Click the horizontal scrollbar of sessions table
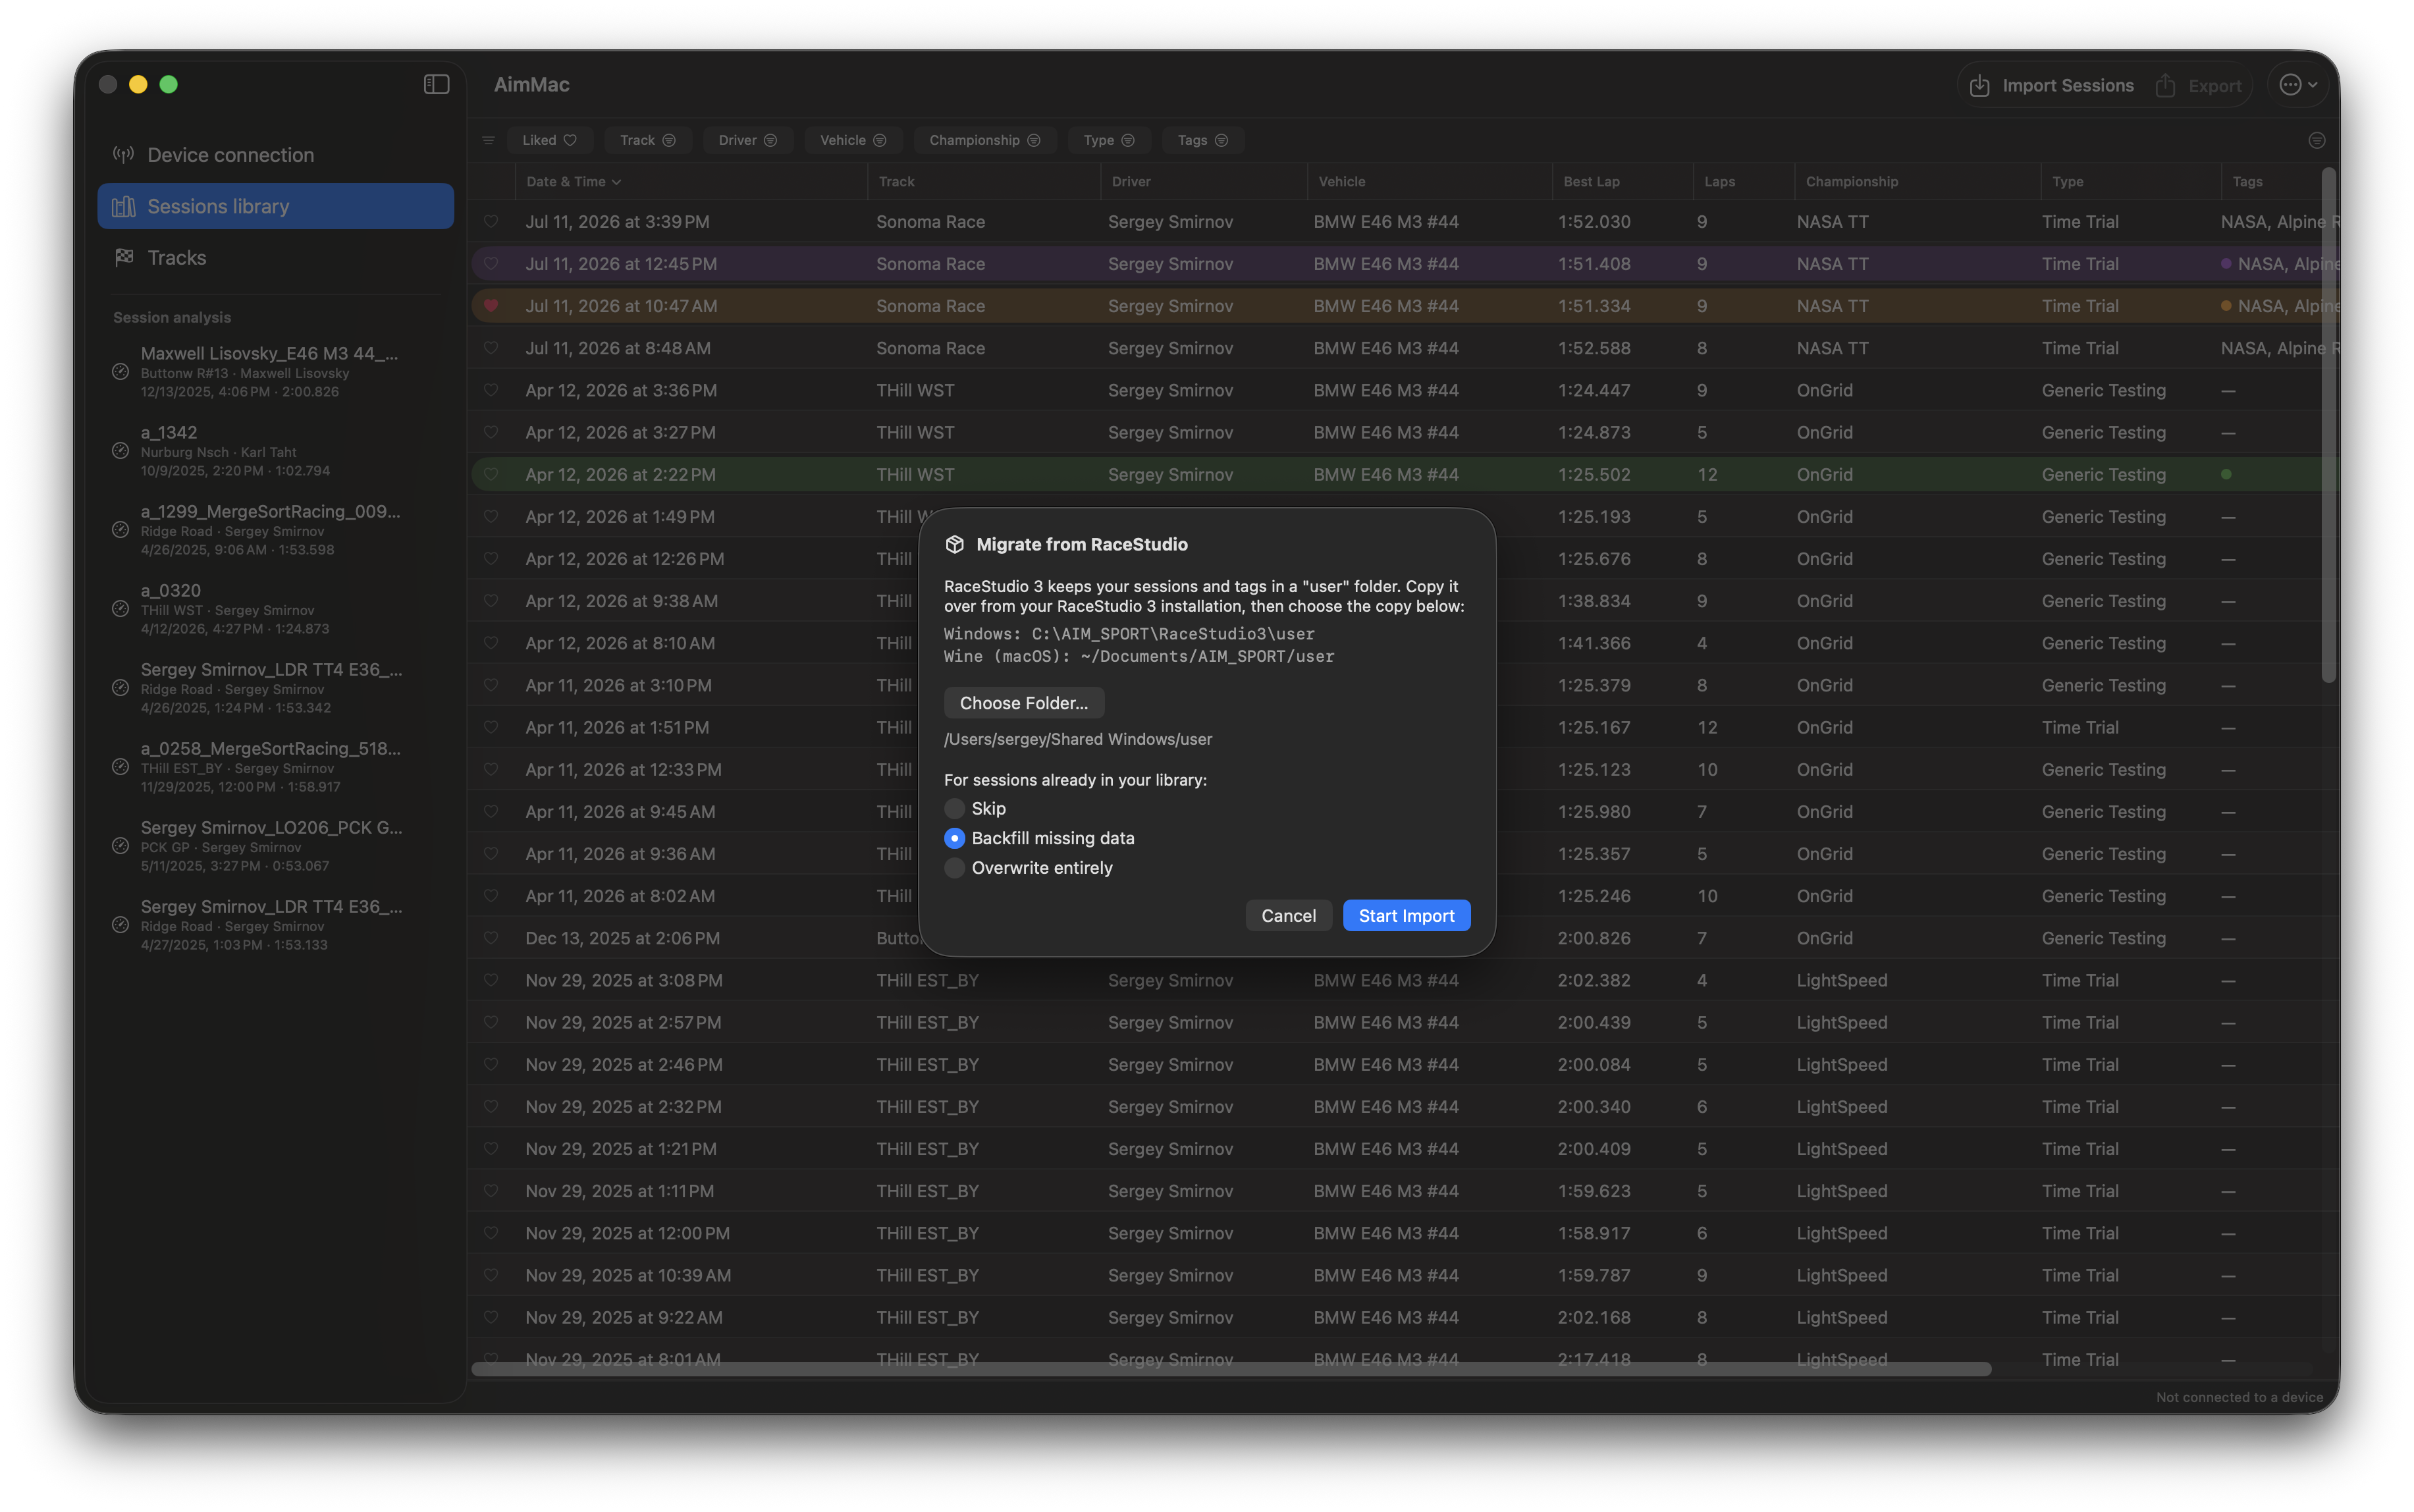 pyautogui.click(x=1231, y=1369)
